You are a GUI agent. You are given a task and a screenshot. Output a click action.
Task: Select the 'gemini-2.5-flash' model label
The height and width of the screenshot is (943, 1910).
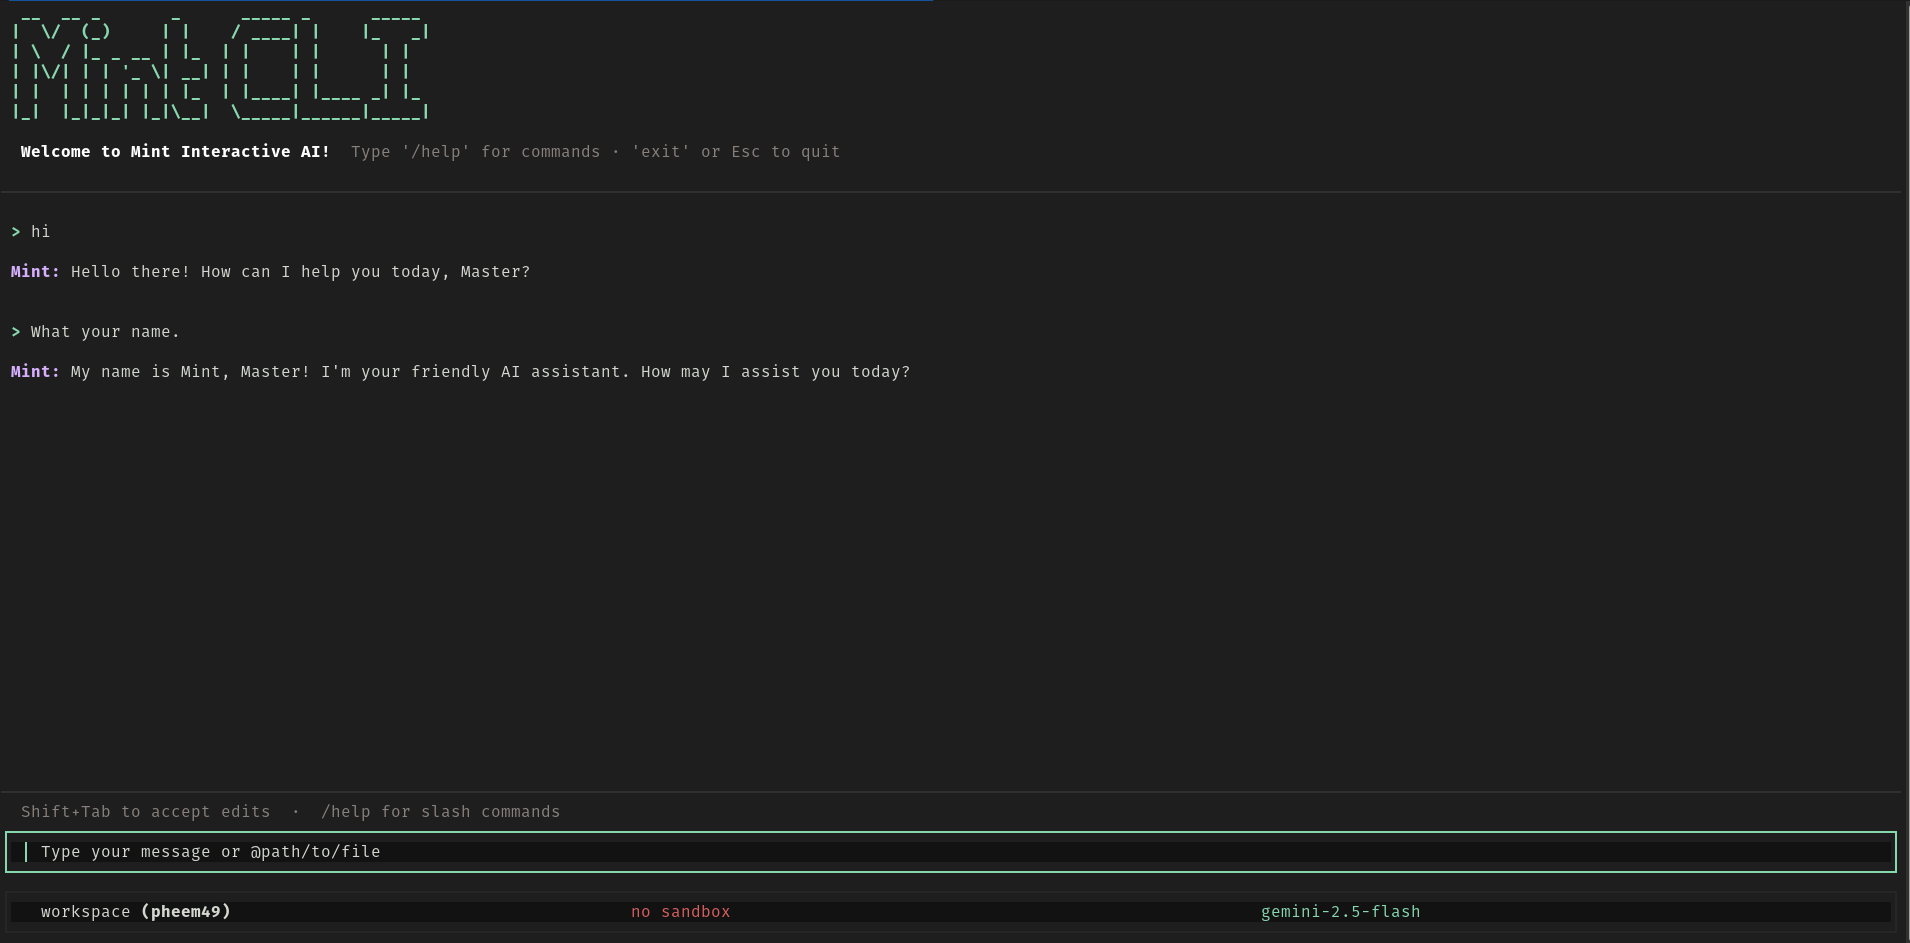(x=1340, y=912)
